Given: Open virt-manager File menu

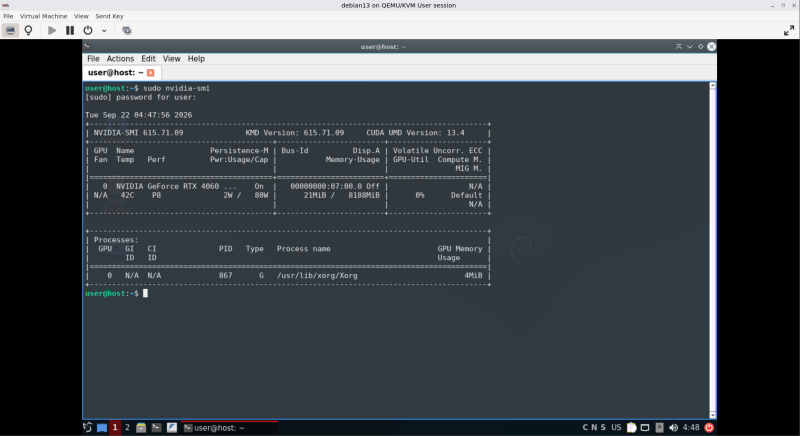Looking at the screenshot, I should (8, 16).
